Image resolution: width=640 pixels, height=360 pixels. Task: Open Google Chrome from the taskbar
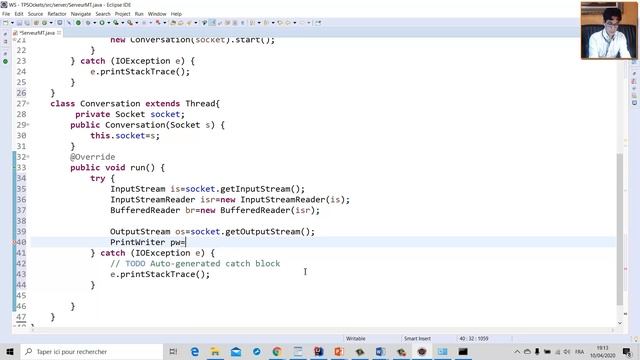point(277,351)
